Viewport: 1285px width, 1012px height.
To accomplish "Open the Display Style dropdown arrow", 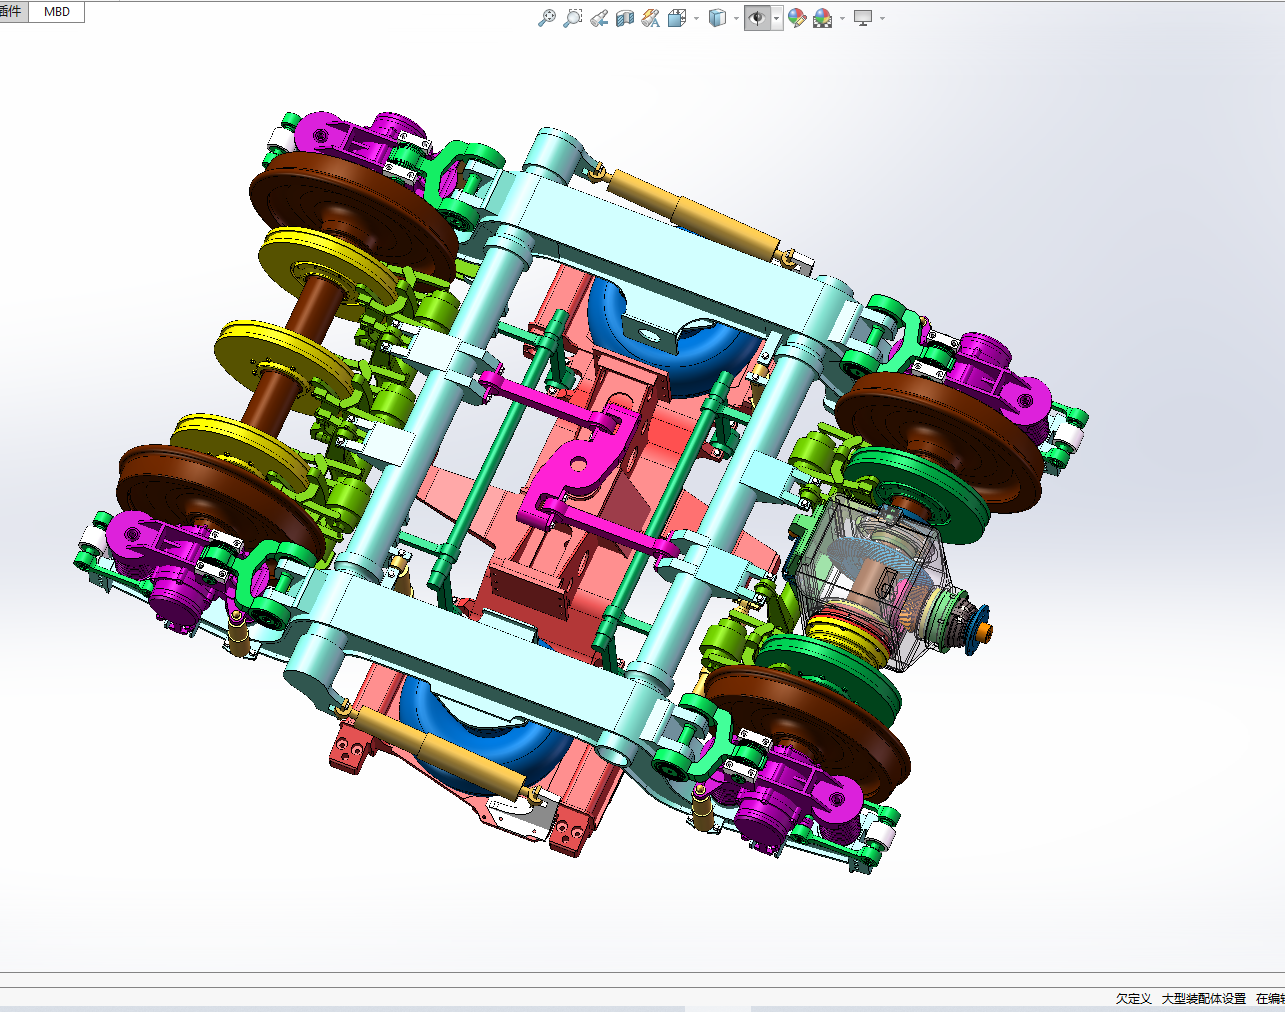I will [x=736, y=18].
